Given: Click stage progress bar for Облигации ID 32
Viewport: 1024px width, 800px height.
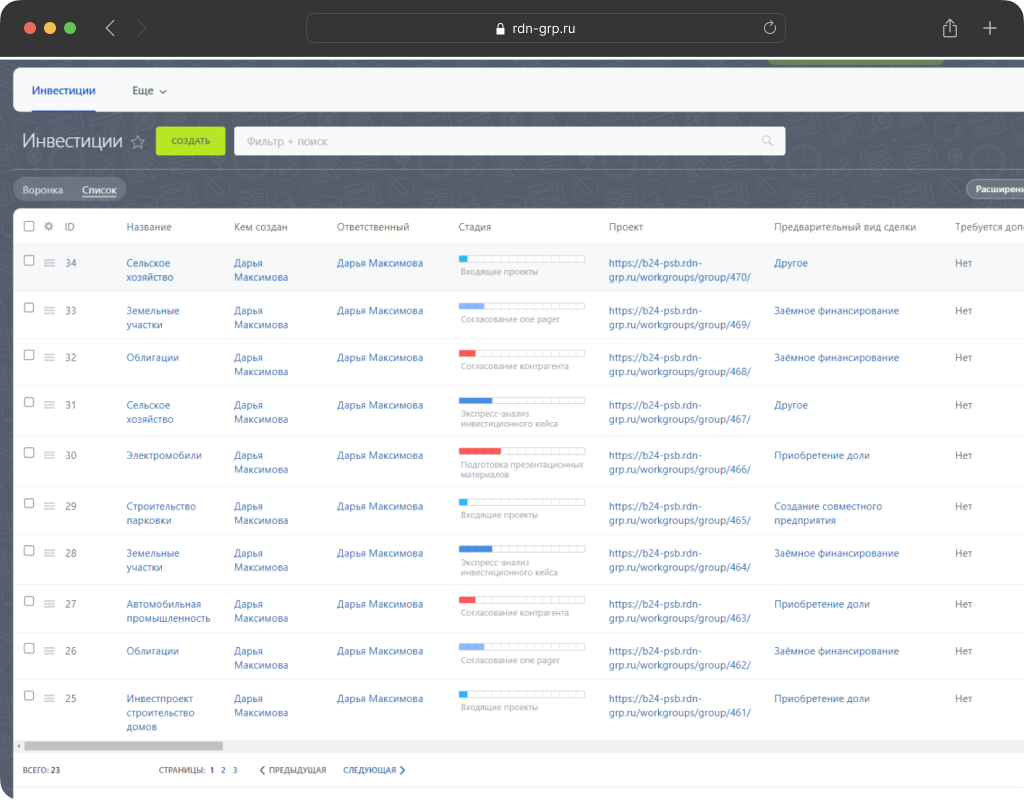Looking at the screenshot, I should (521, 353).
